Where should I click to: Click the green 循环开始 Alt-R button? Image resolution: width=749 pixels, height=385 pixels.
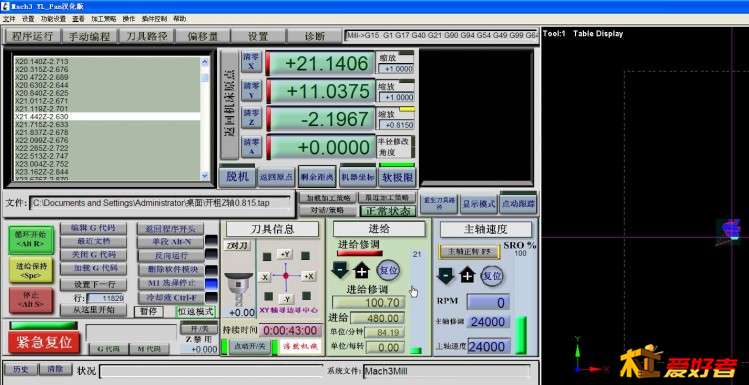click(31, 240)
